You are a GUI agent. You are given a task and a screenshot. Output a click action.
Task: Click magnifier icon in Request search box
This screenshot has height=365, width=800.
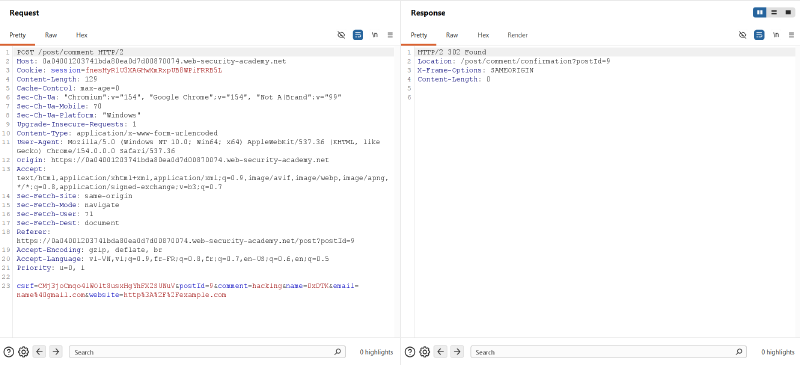coord(337,352)
